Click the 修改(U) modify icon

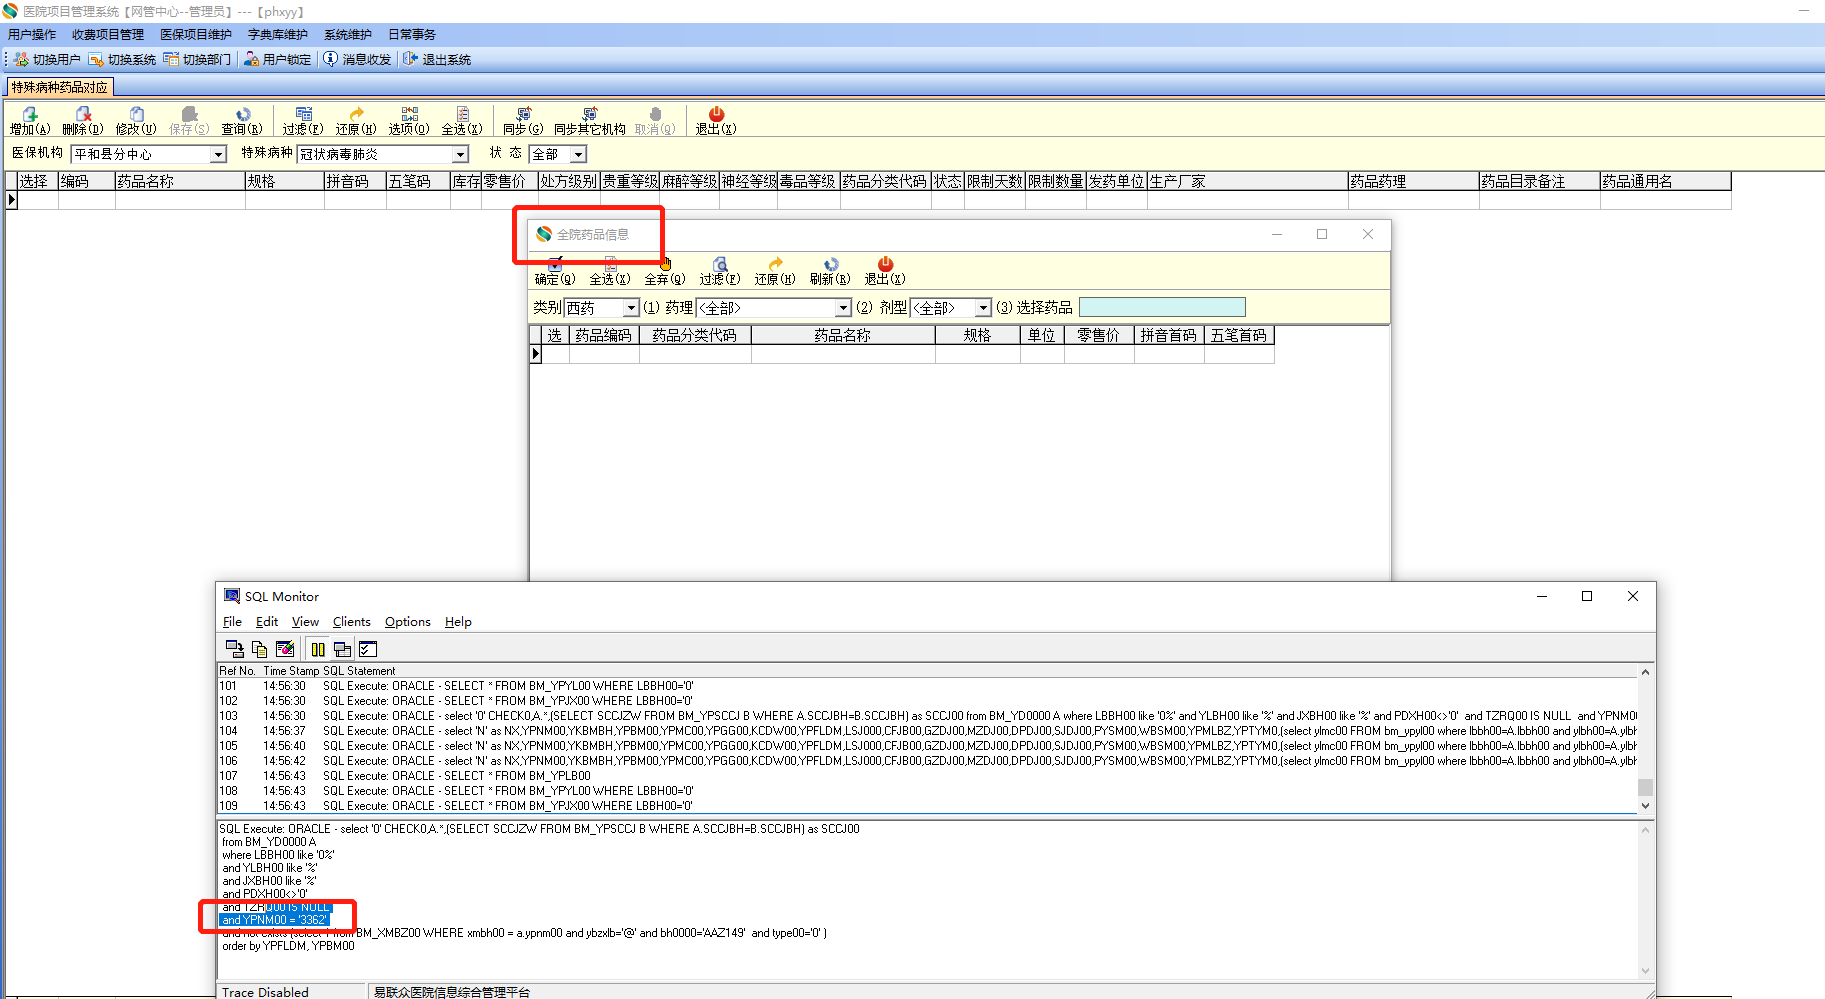(136, 114)
